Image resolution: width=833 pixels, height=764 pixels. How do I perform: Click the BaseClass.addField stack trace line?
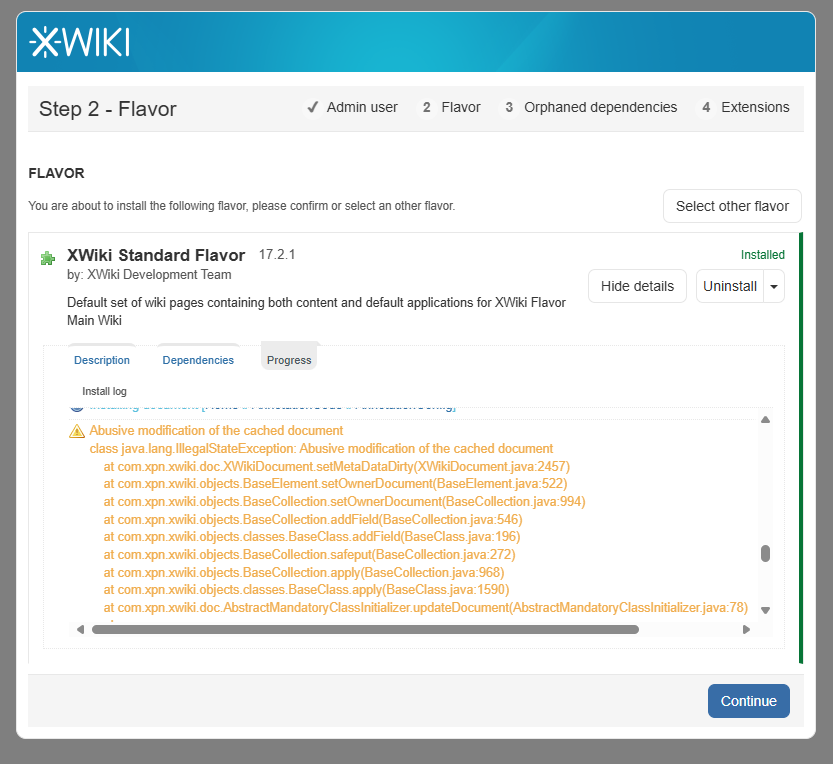312,537
